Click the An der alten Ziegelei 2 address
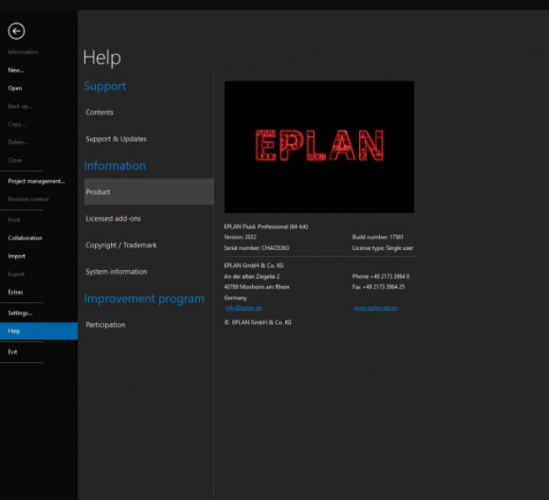549x500 pixels. click(252, 276)
